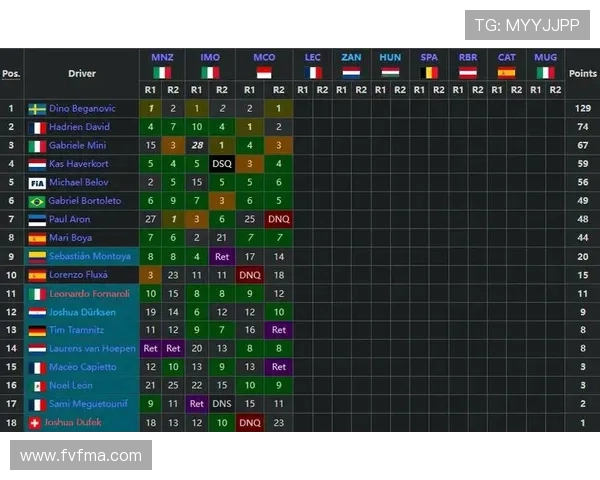Open the MUG round link
The width and height of the screenshot is (600, 480).
545,57
